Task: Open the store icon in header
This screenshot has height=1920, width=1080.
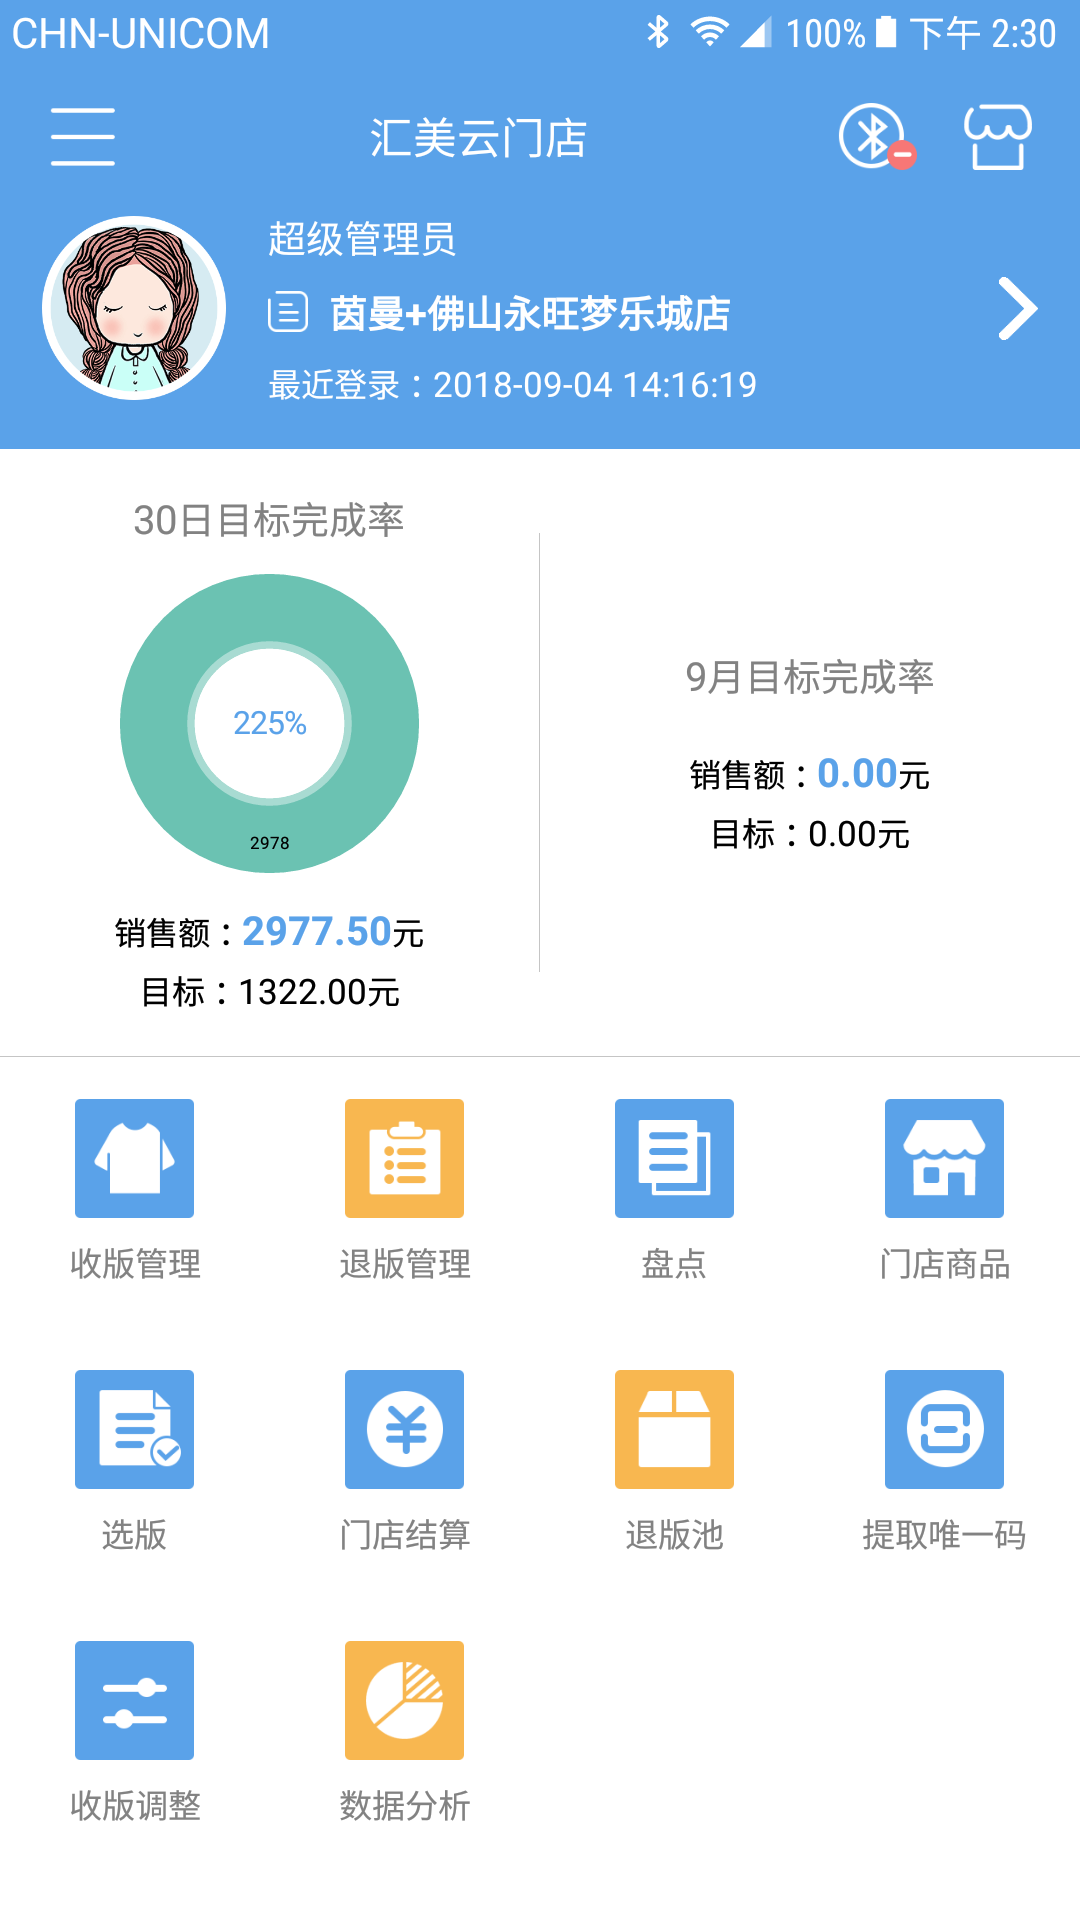Action: [x=997, y=137]
